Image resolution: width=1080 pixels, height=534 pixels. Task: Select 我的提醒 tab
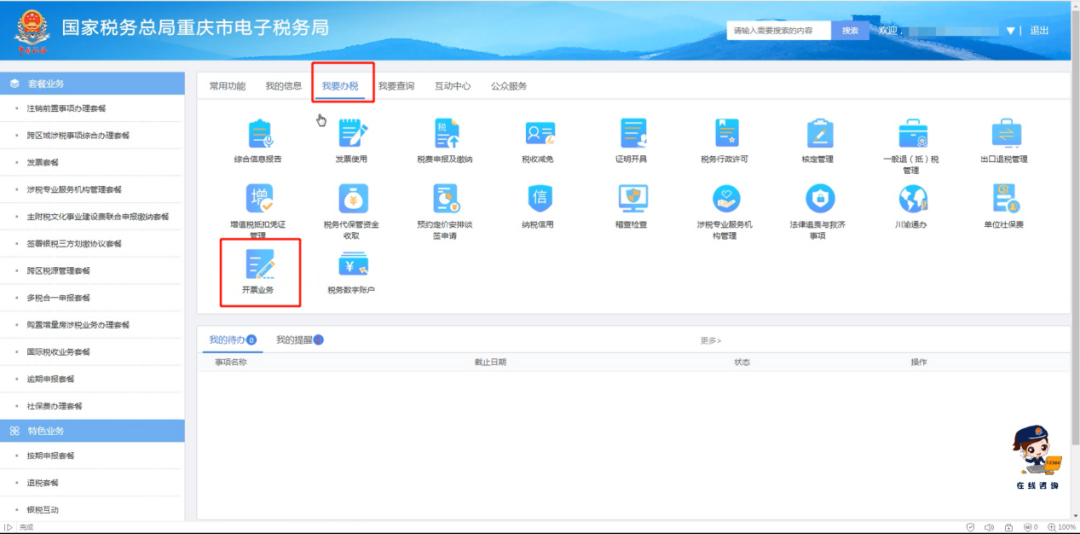pos(300,340)
